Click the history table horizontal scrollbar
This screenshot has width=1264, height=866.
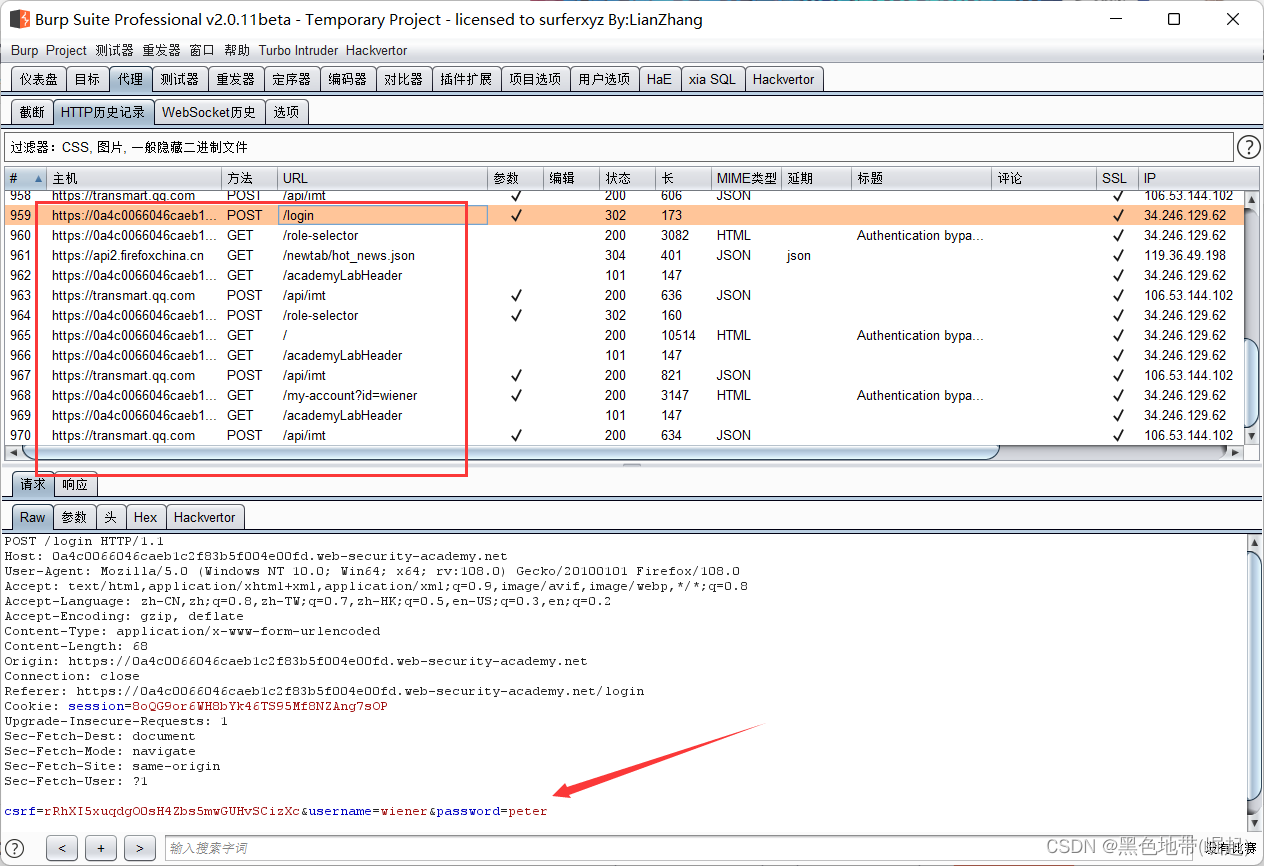[625, 453]
